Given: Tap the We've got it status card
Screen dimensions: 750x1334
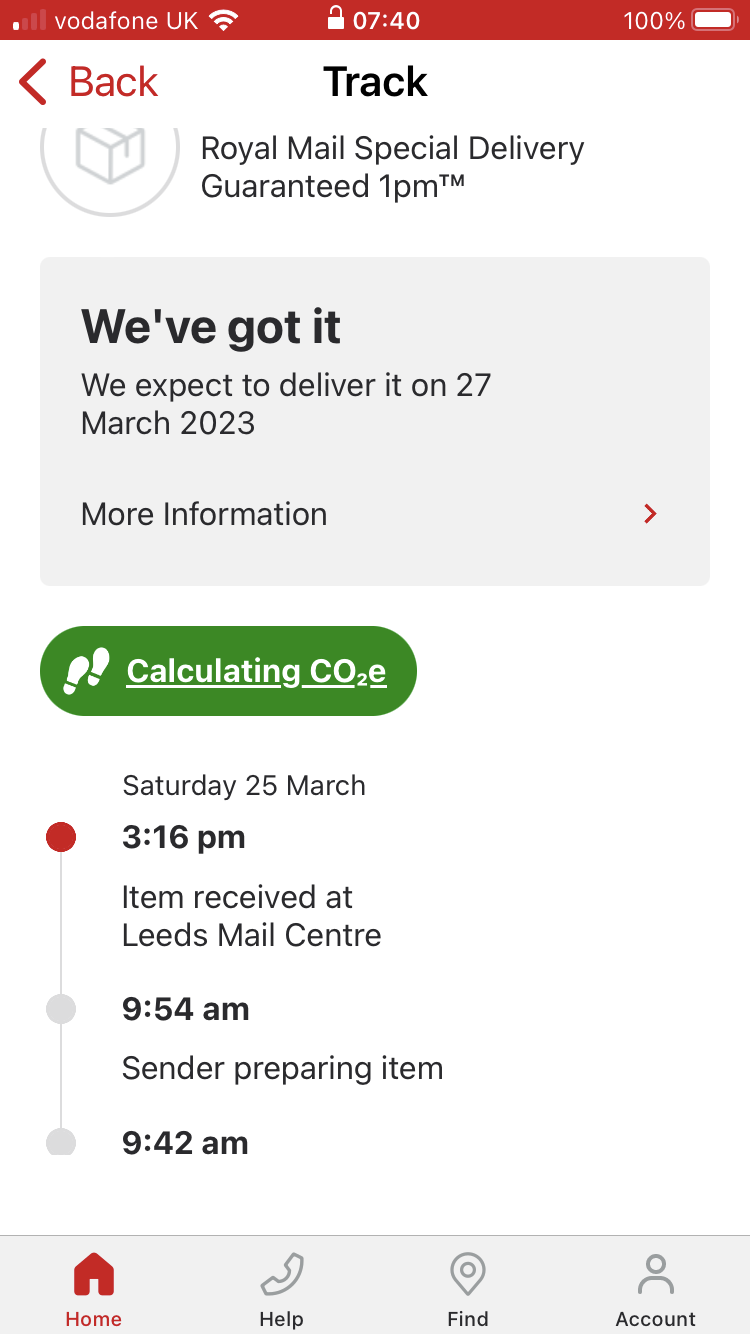Looking at the screenshot, I should [x=375, y=421].
